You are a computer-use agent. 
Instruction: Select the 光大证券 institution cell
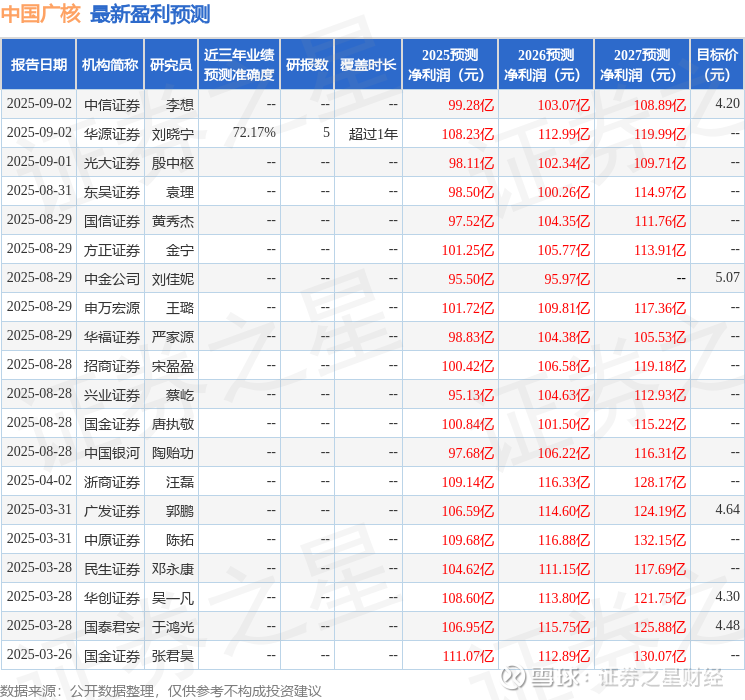click(112, 163)
